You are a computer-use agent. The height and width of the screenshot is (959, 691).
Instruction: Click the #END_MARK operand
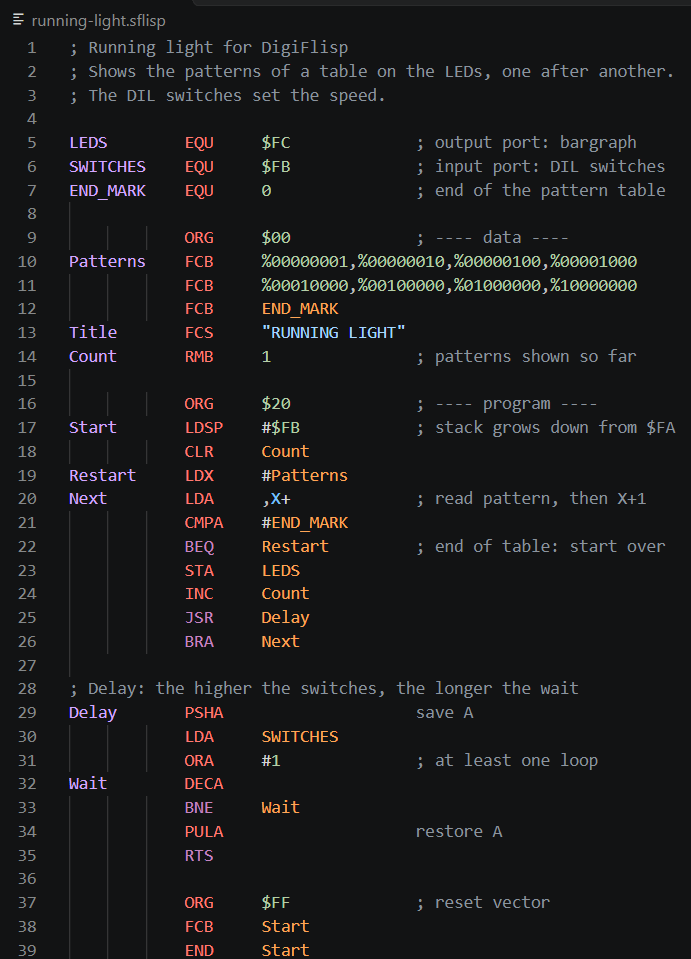click(305, 523)
